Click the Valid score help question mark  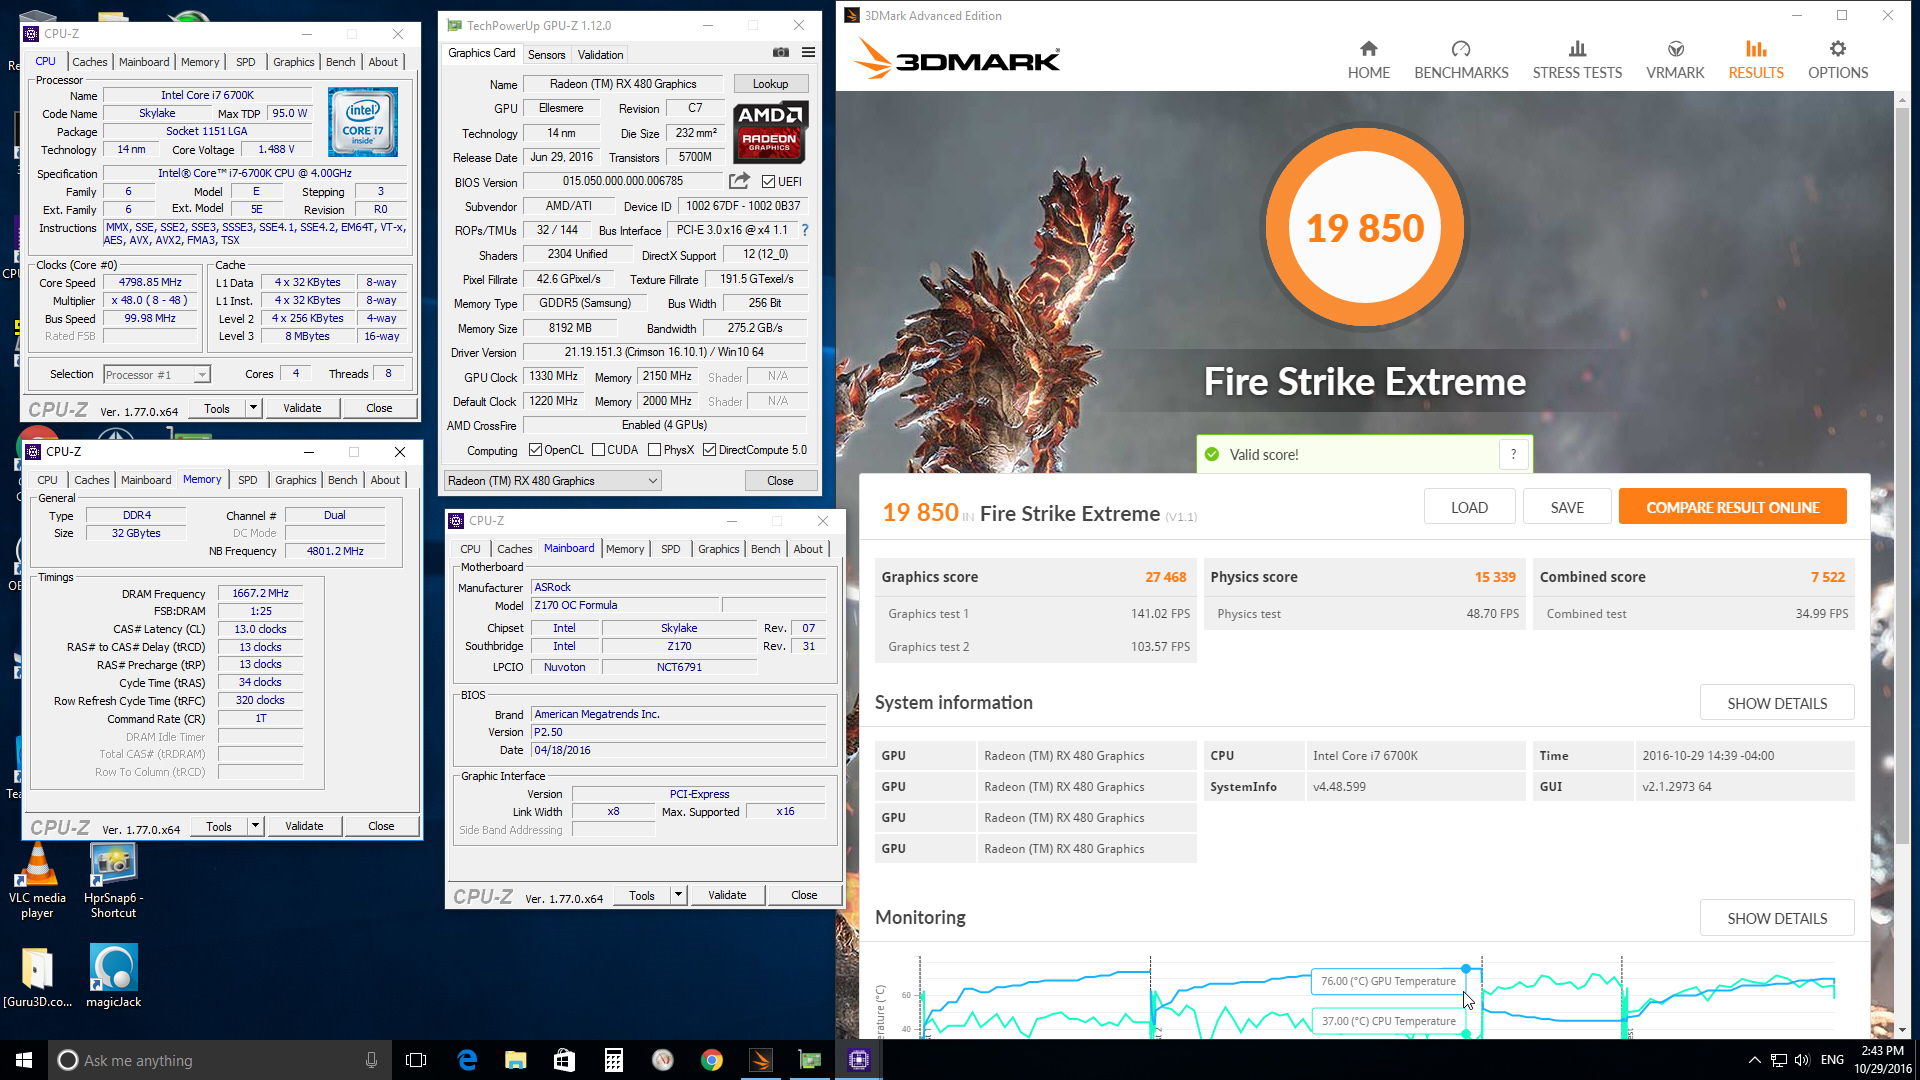coord(1513,454)
